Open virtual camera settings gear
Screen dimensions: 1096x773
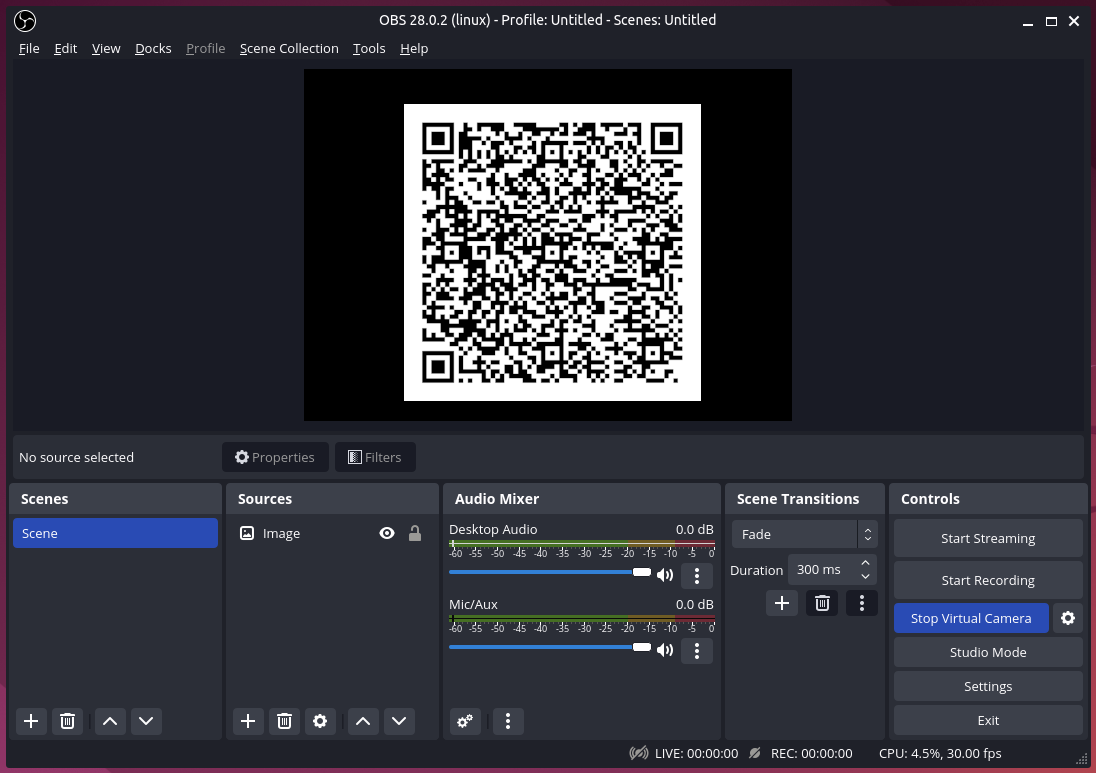1068,618
